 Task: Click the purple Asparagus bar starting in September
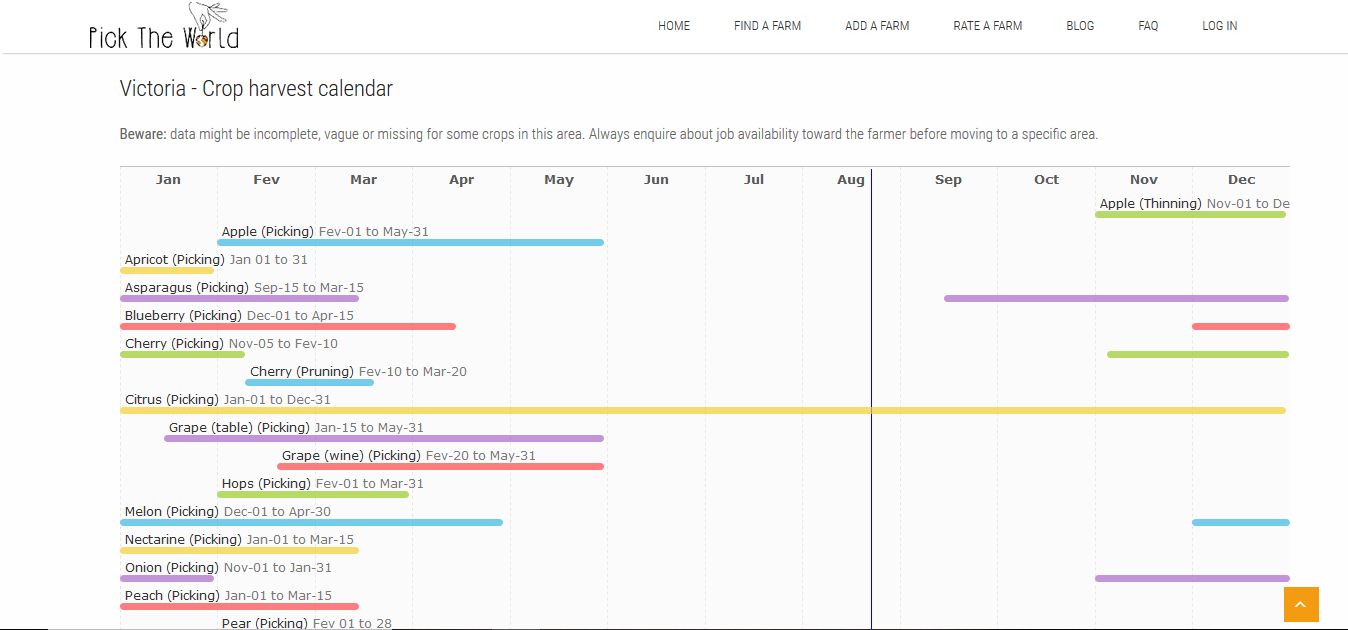click(1116, 298)
